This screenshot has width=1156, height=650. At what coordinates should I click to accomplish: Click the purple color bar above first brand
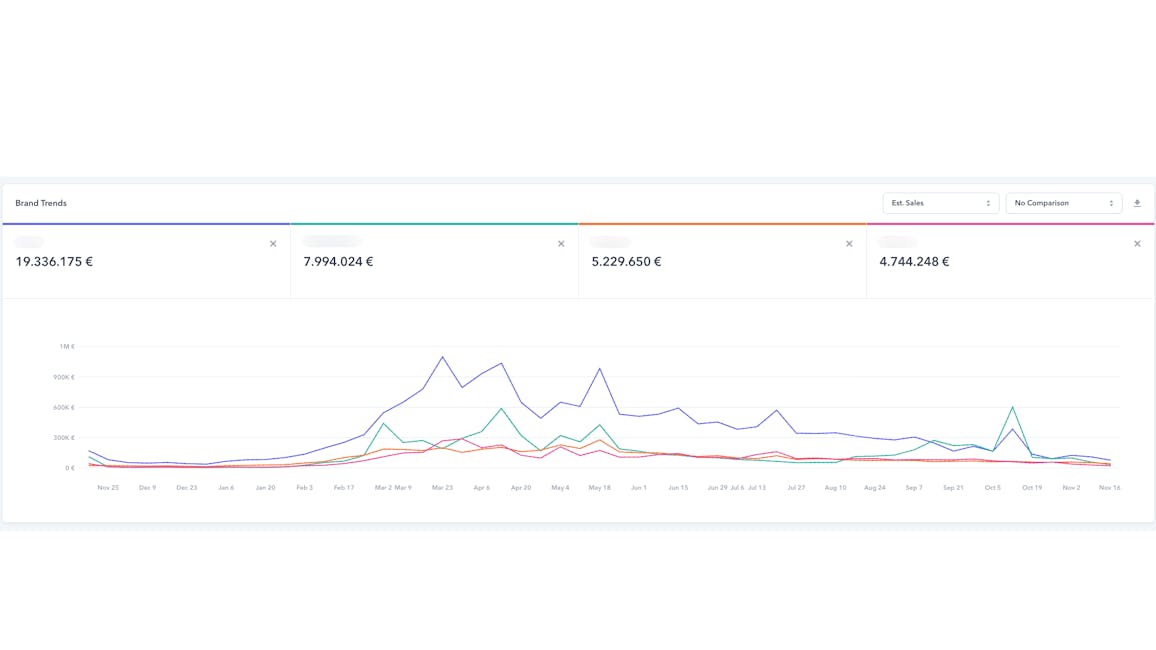tap(146, 224)
